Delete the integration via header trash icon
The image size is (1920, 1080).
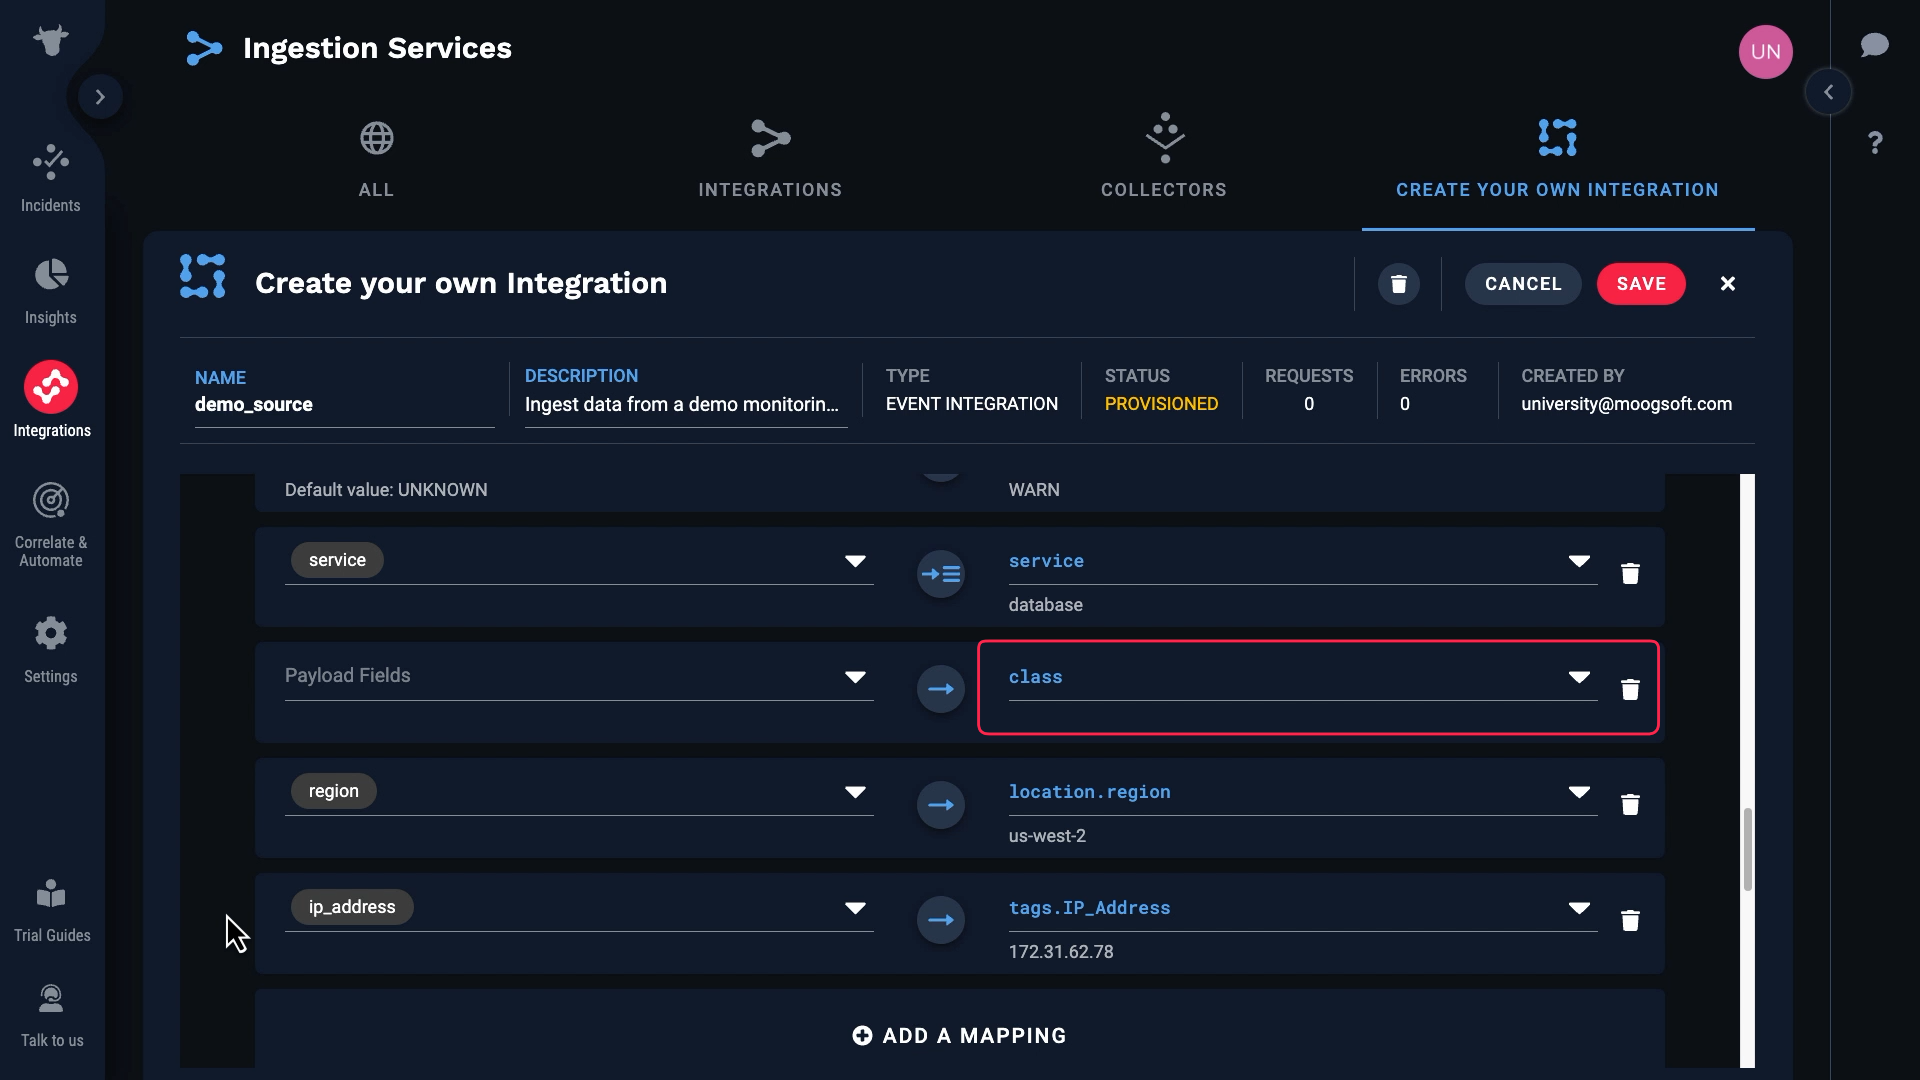coord(1398,284)
